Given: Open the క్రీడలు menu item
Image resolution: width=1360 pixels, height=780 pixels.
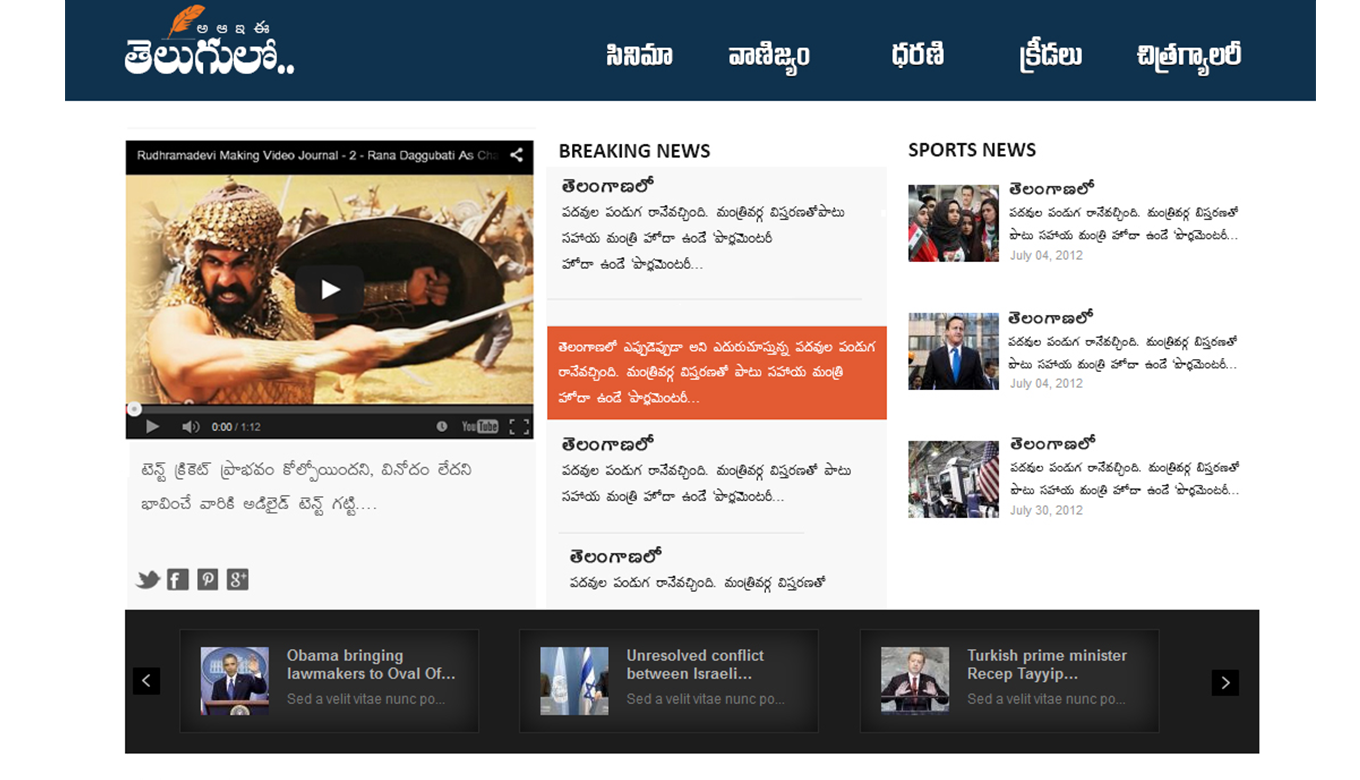Looking at the screenshot, I should pos(1050,55).
